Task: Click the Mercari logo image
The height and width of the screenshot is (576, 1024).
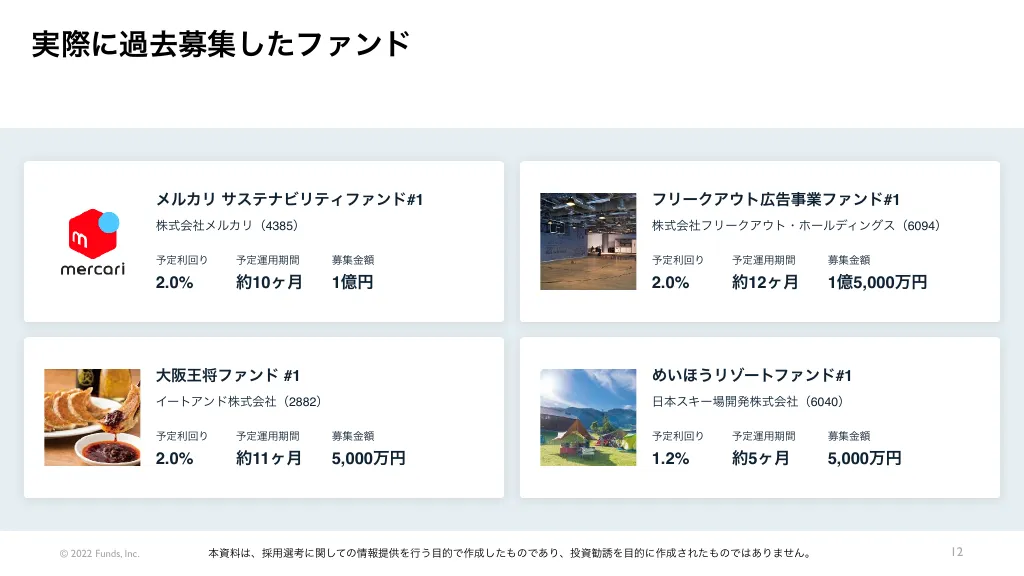Action: pyautogui.click(x=92, y=242)
